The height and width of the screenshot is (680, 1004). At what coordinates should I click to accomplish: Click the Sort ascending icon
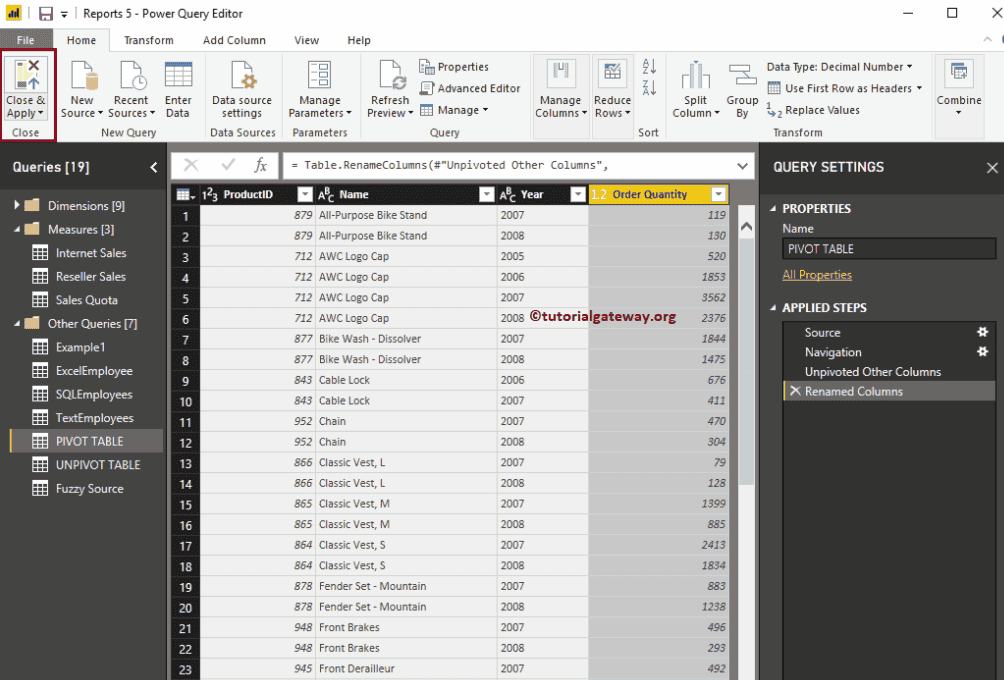tap(649, 67)
